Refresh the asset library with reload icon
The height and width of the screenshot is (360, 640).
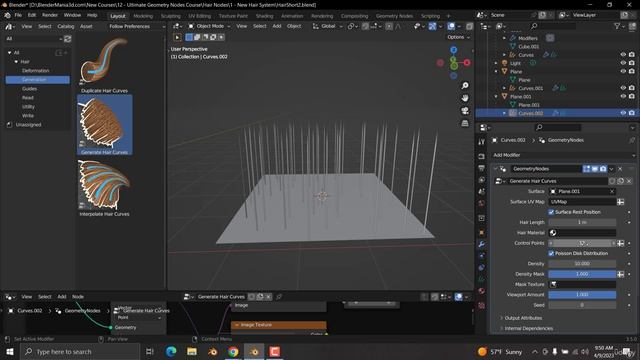(67, 39)
